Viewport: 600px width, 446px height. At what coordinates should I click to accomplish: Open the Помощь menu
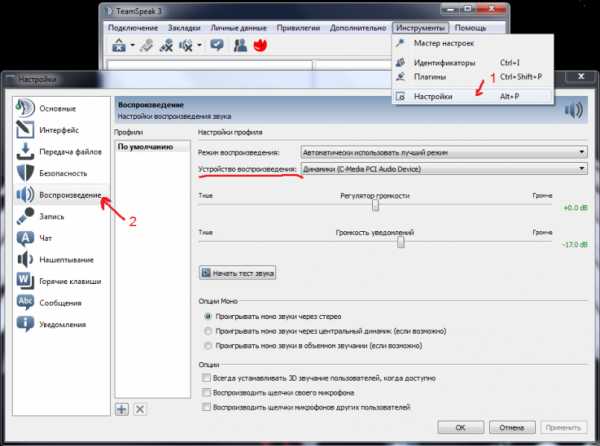[x=470, y=28]
